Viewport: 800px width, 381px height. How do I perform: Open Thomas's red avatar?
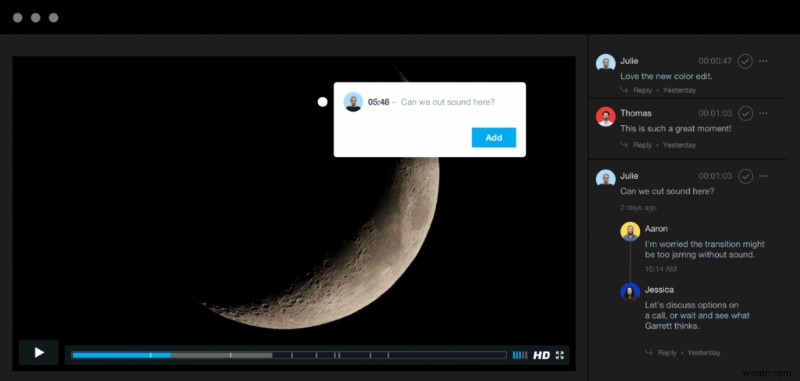pyautogui.click(x=606, y=116)
